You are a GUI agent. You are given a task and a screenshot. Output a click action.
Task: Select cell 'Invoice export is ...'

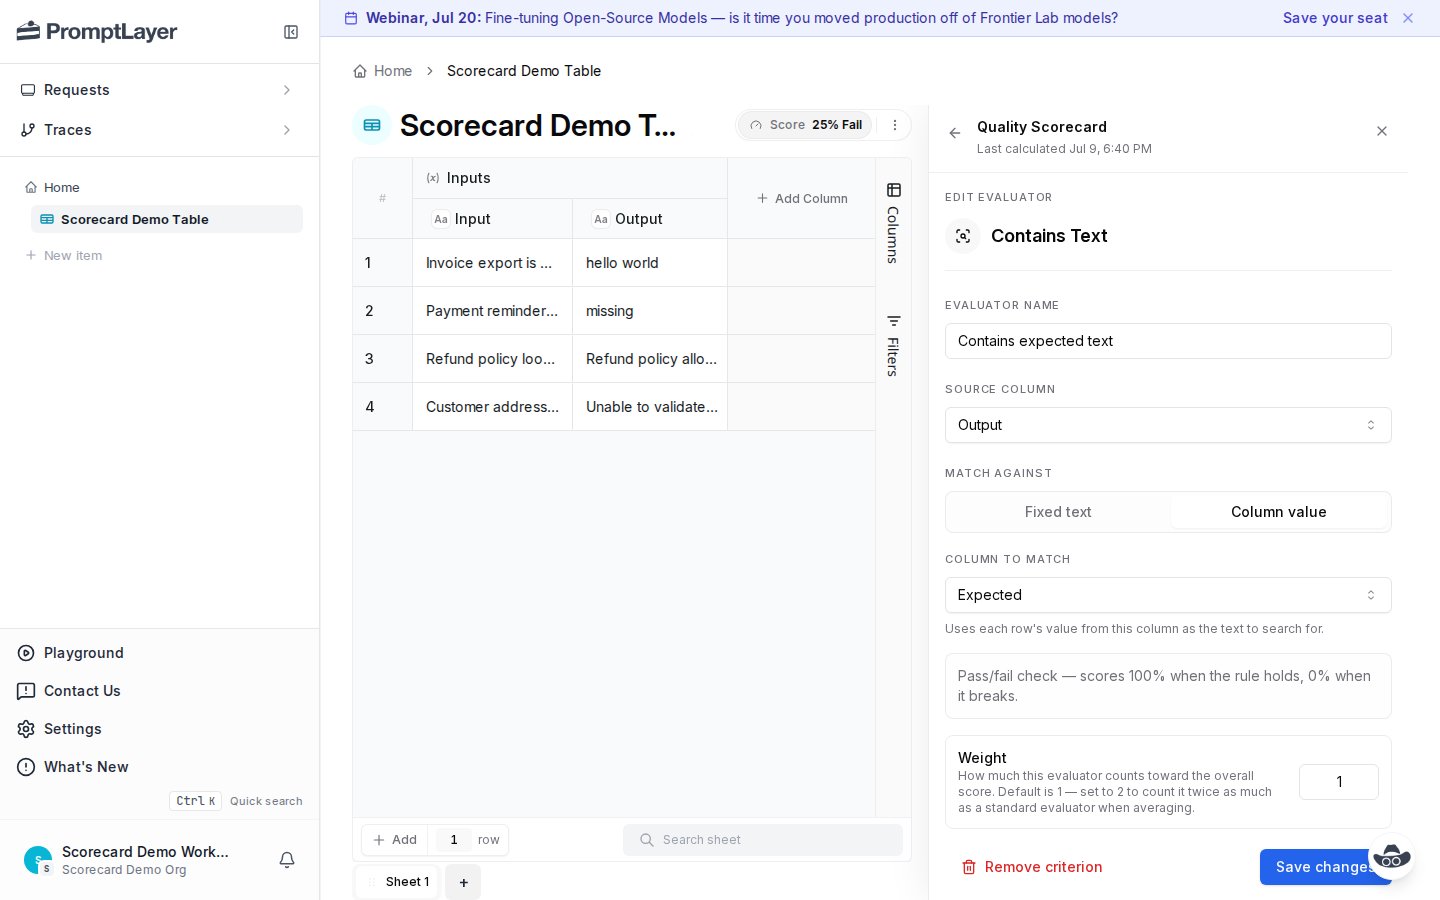(492, 263)
